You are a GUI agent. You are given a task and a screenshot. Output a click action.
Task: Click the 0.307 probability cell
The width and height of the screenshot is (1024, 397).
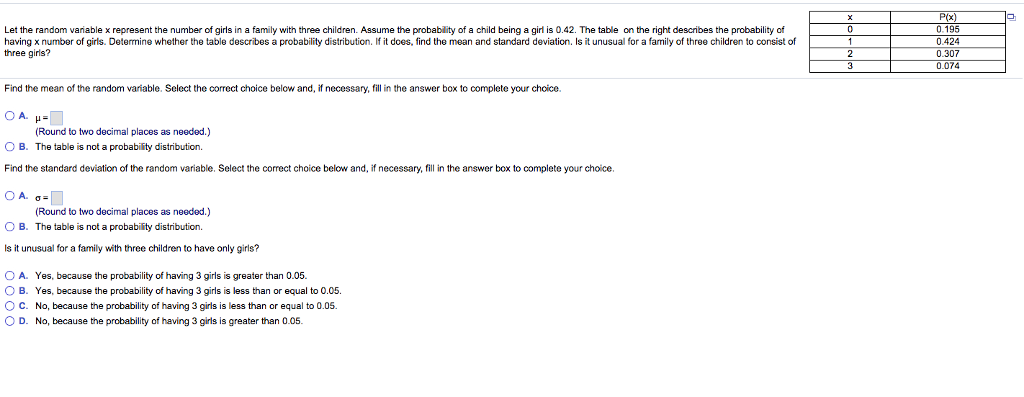[947, 54]
